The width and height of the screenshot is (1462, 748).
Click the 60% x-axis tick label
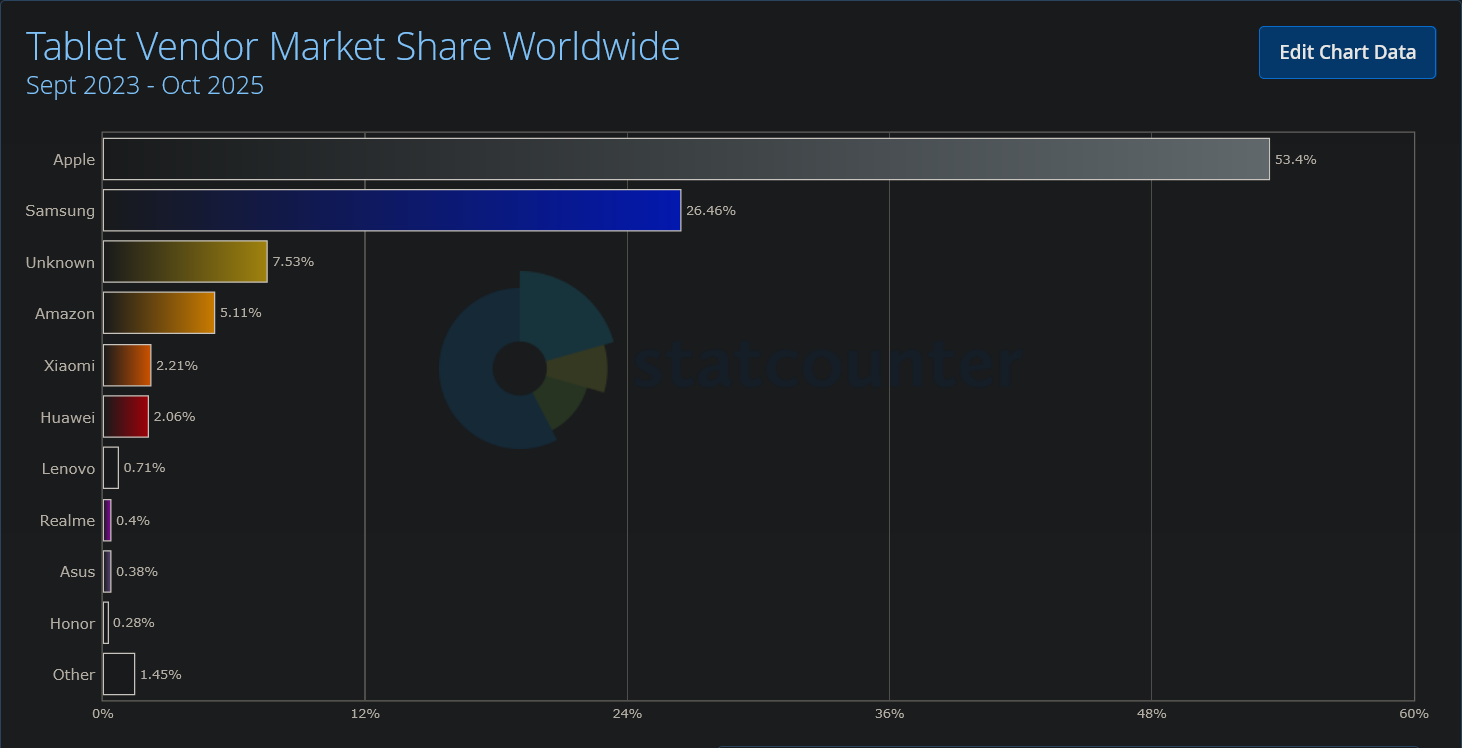pyautogui.click(x=1414, y=714)
